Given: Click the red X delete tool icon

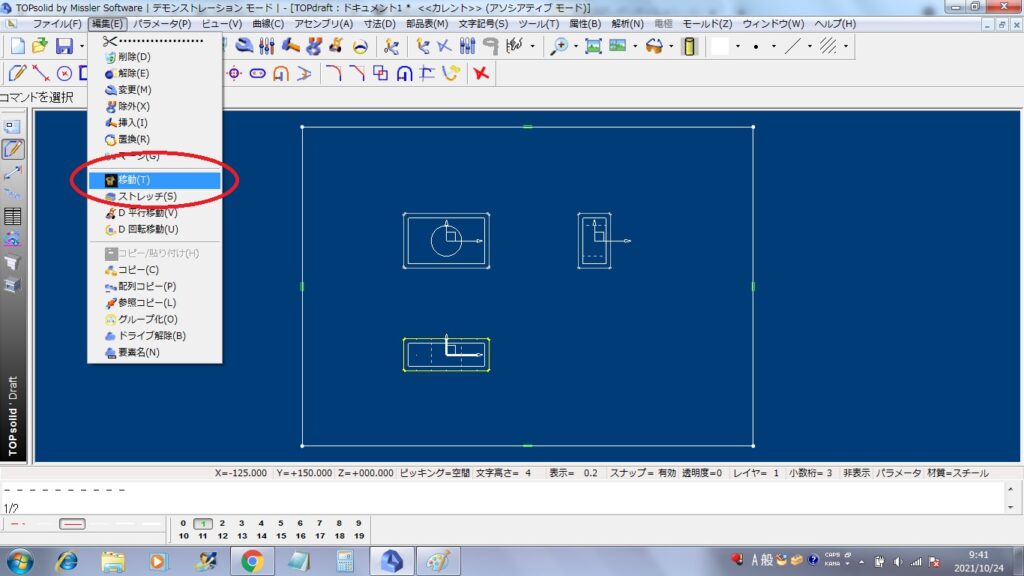Looking at the screenshot, I should (x=481, y=73).
